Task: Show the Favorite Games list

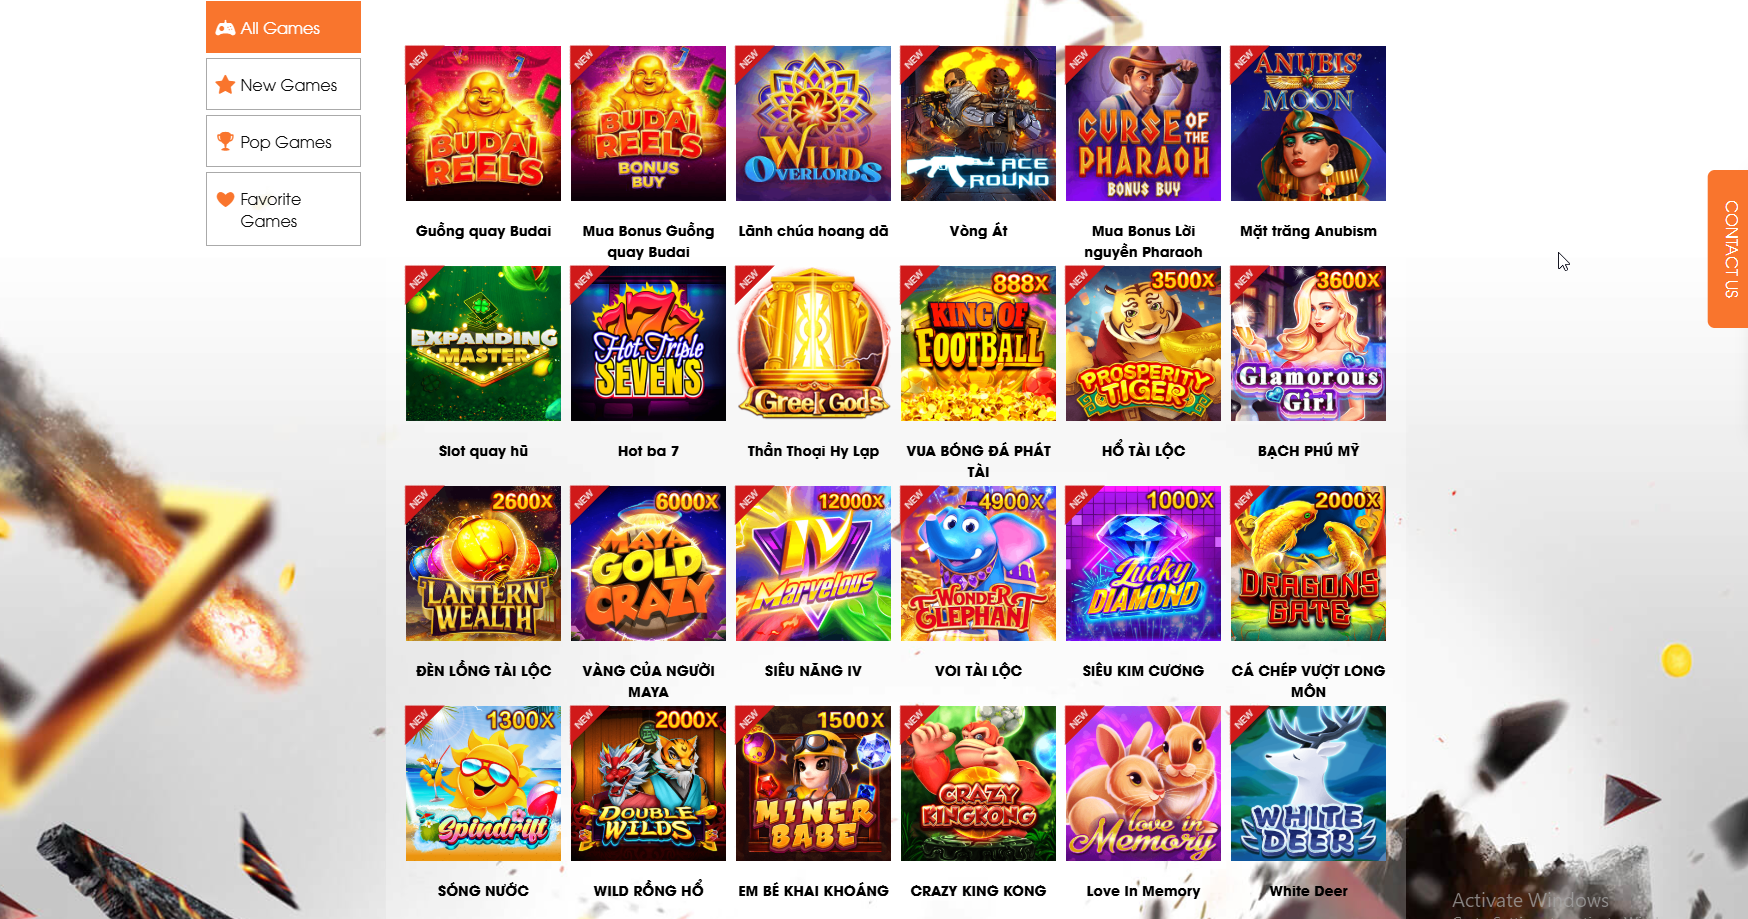Action: pyautogui.click(x=283, y=209)
